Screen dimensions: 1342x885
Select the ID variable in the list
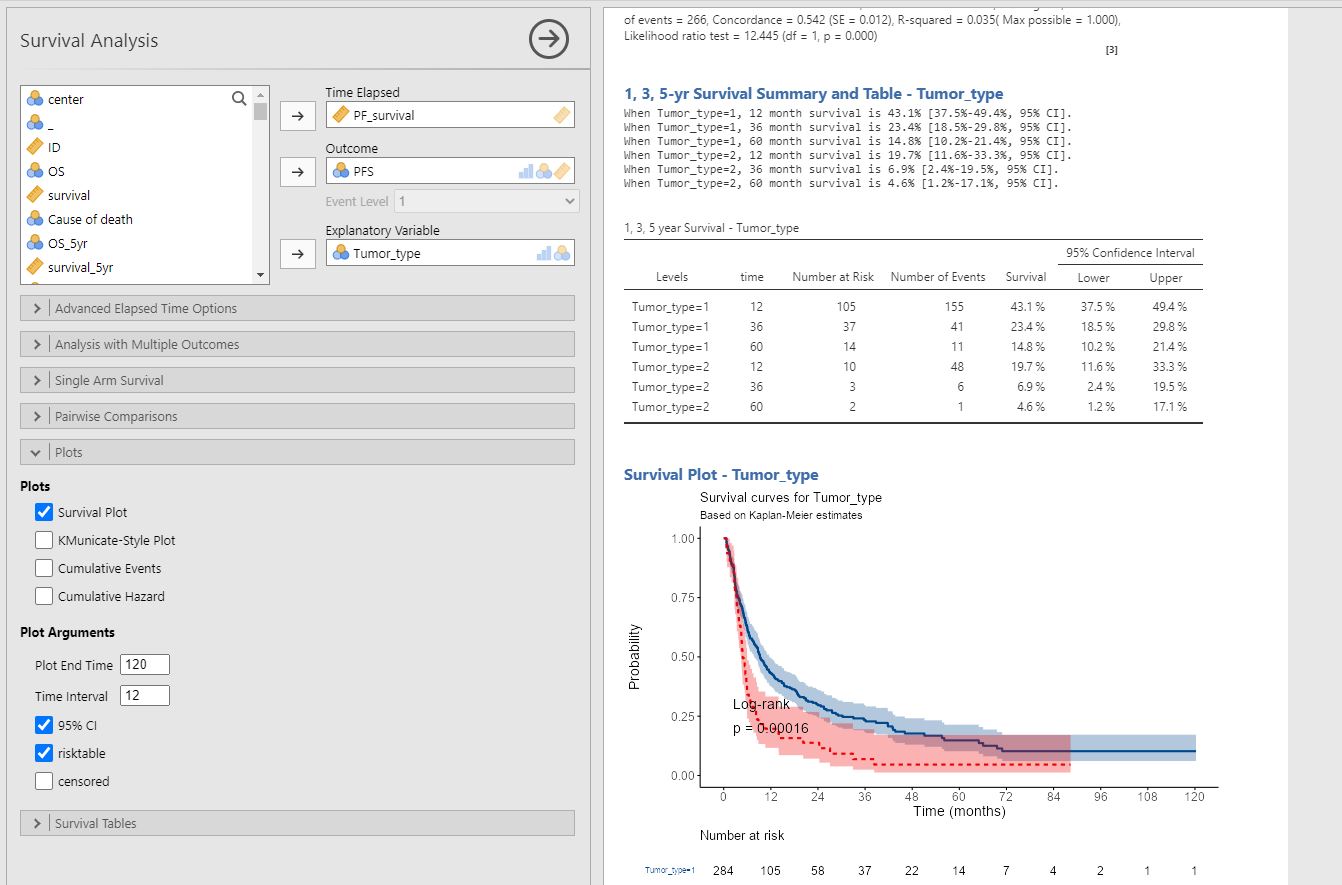(x=54, y=147)
